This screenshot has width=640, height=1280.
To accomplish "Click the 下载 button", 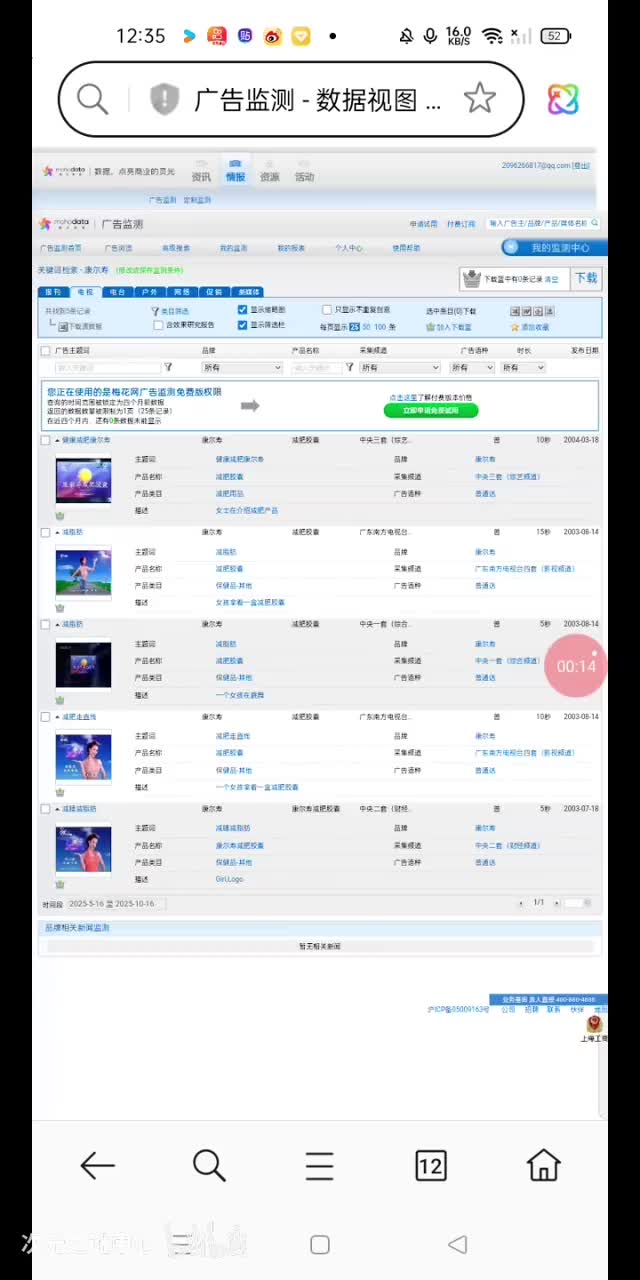I will 586,278.
